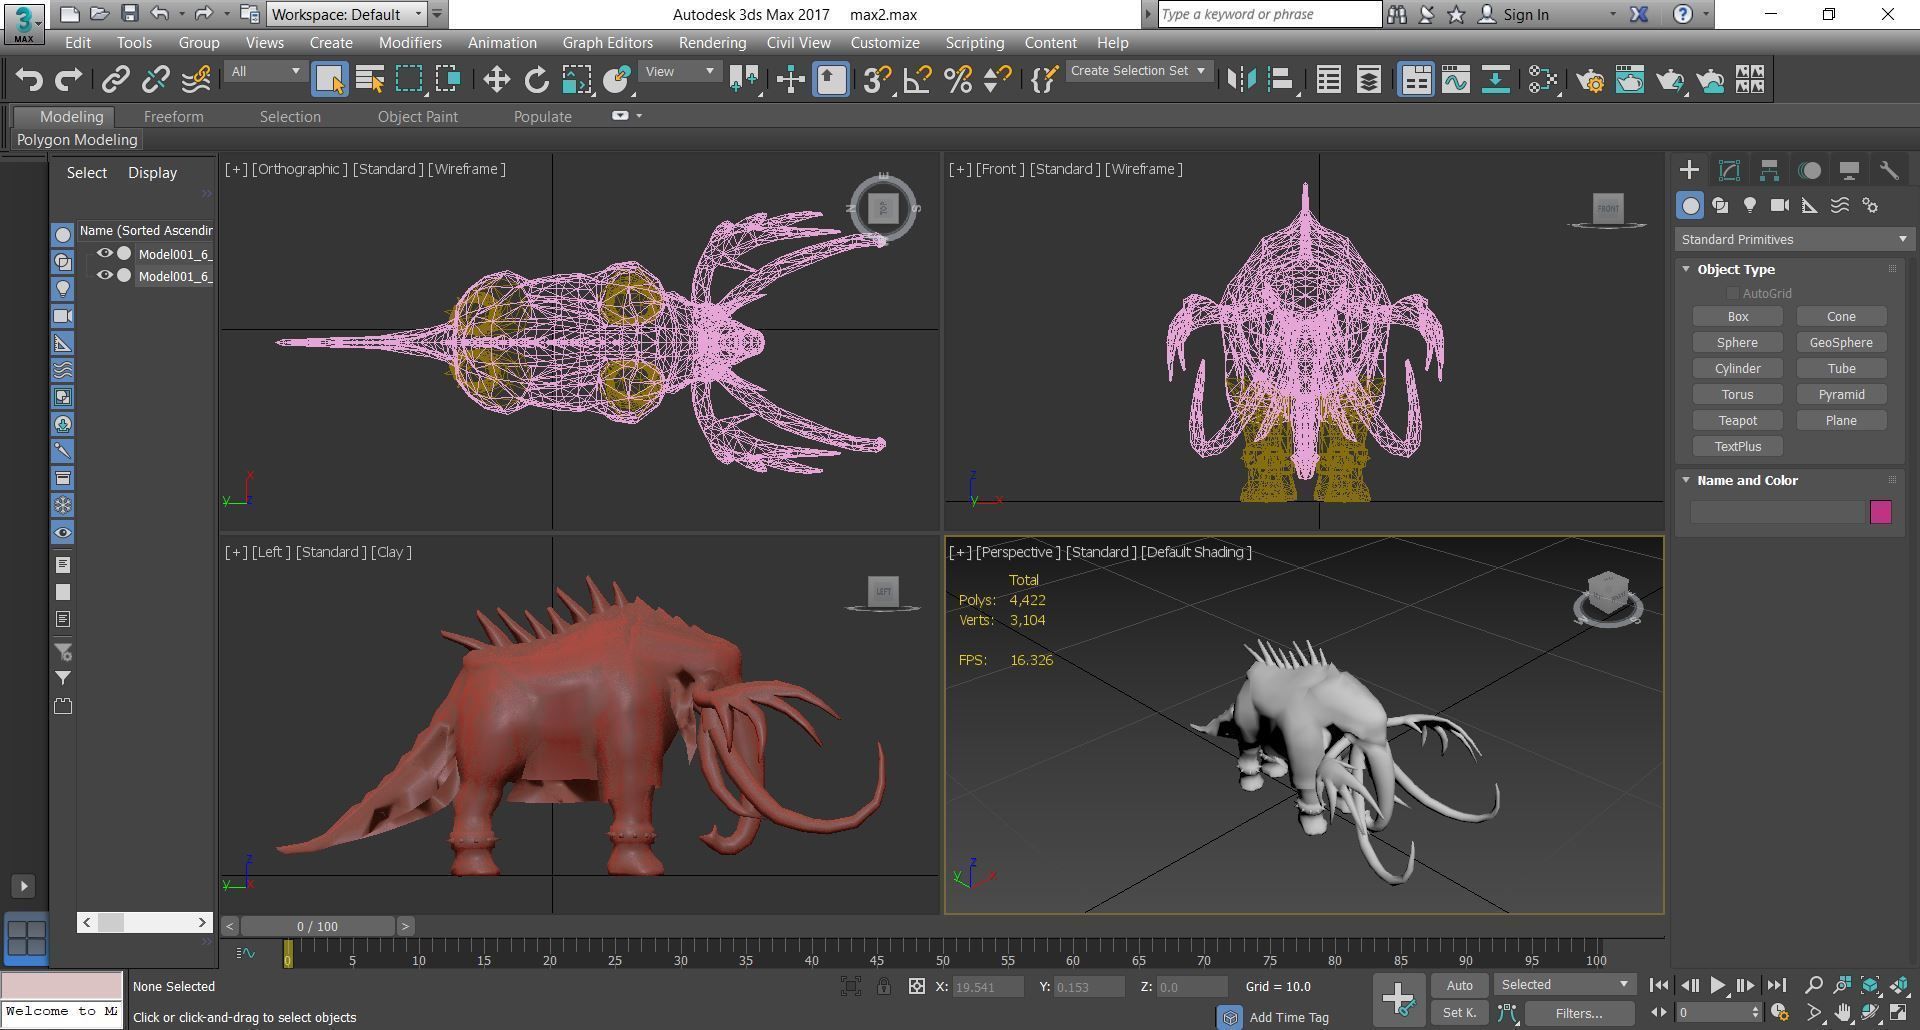This screenshot has height=1030, width=1920.
Task: Open the Selected key filter dropdown
Action: 1564,985
